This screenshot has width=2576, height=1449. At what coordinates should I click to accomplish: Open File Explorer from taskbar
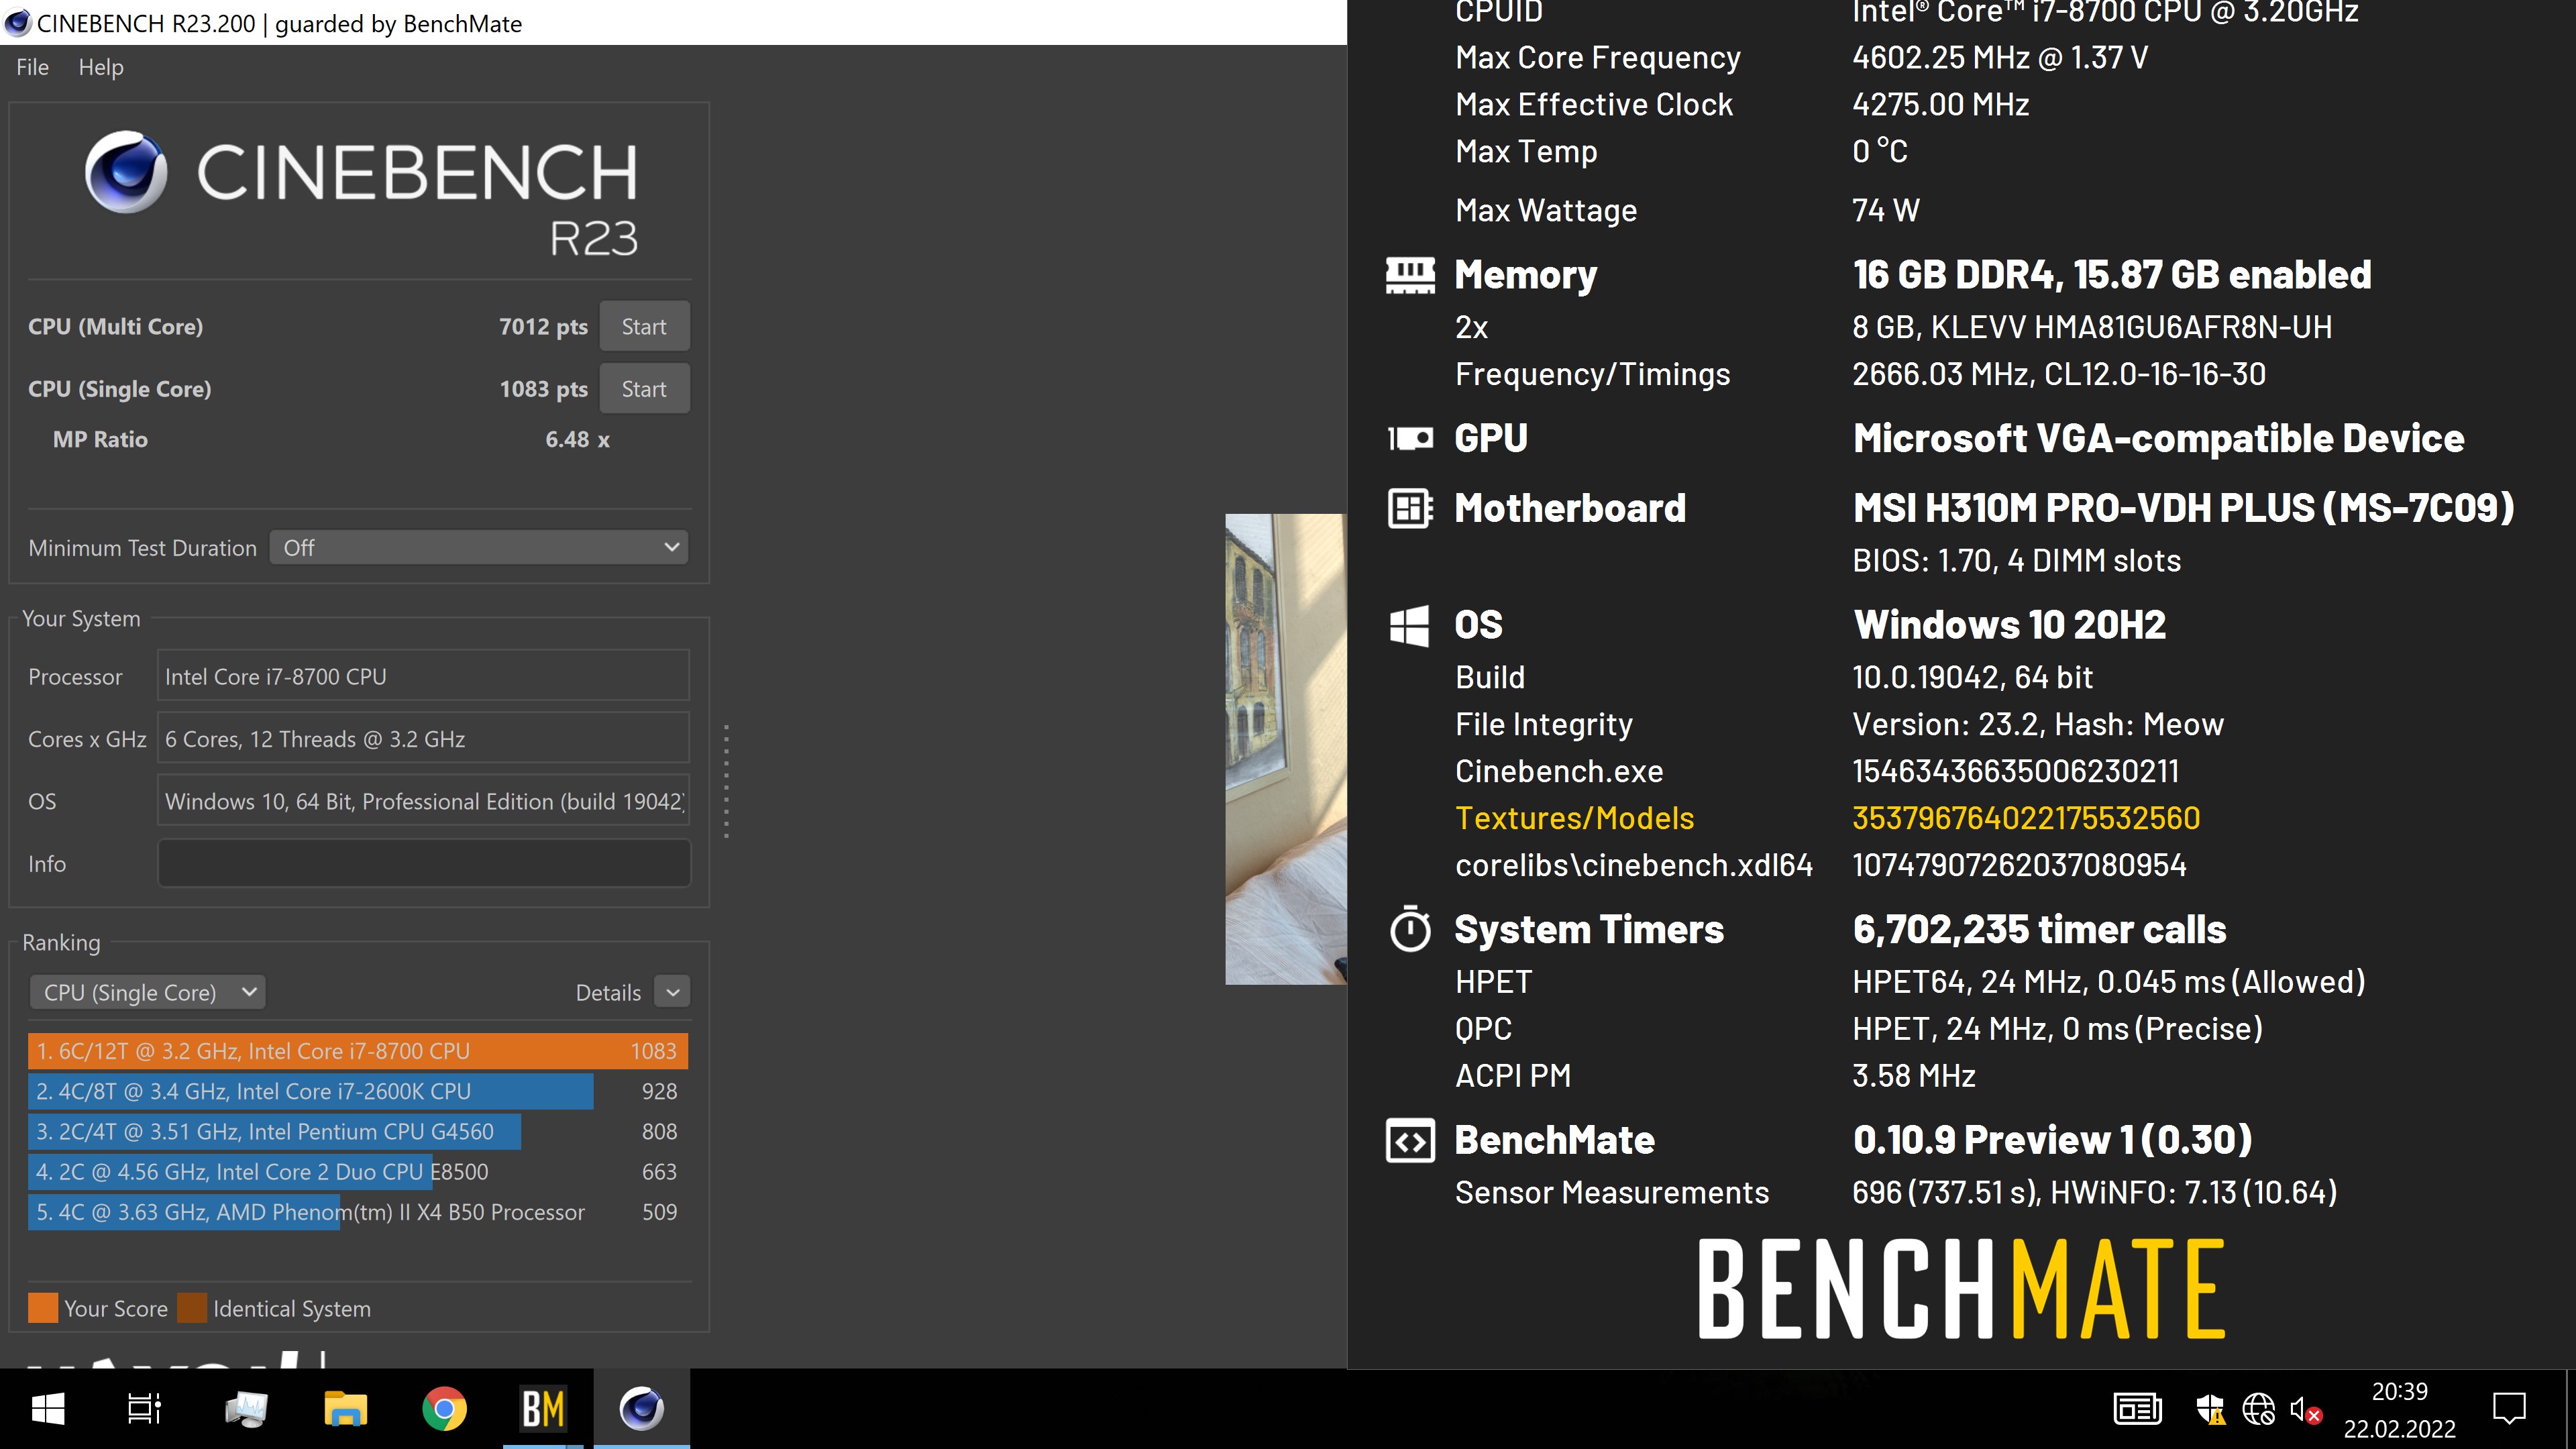[x=346, y=1409]
